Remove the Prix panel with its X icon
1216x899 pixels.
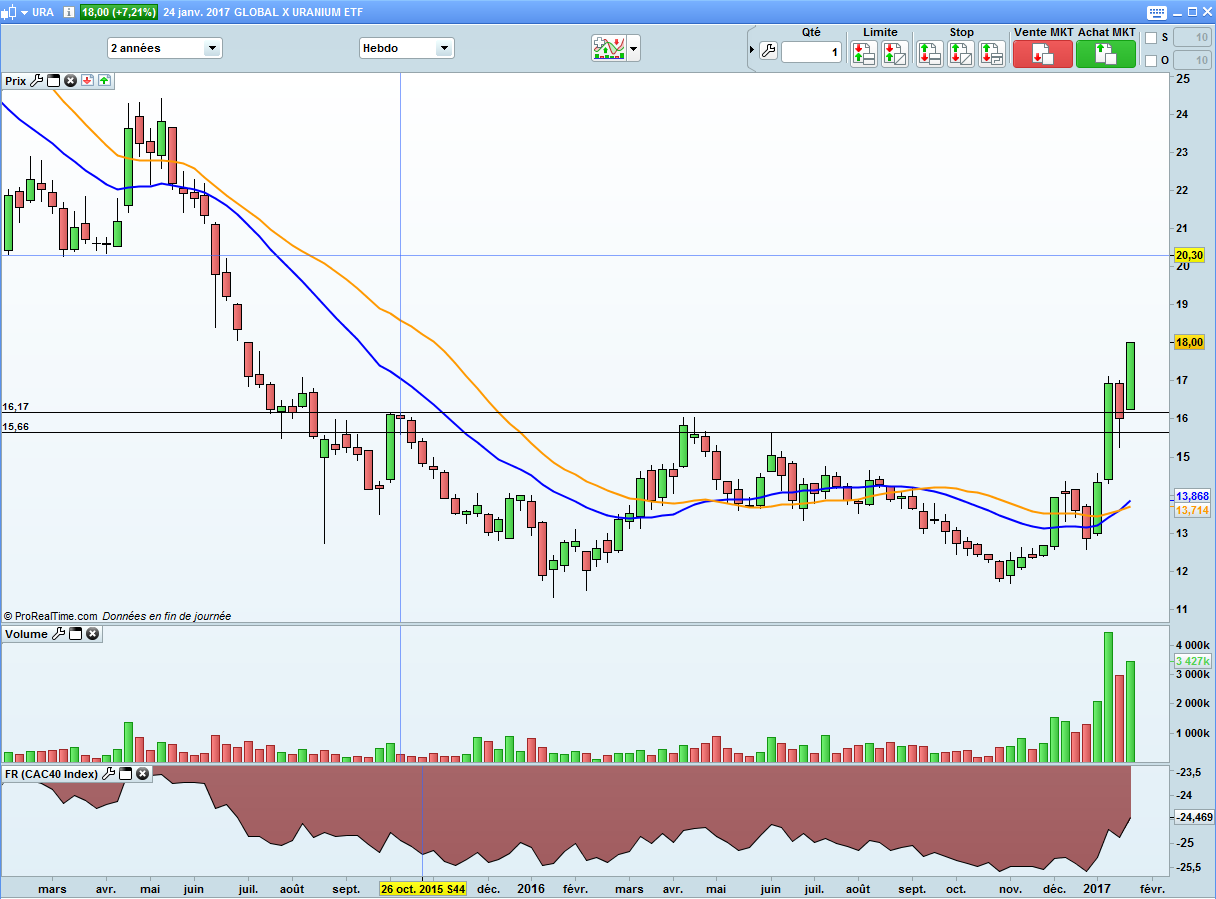pos(70,81)
